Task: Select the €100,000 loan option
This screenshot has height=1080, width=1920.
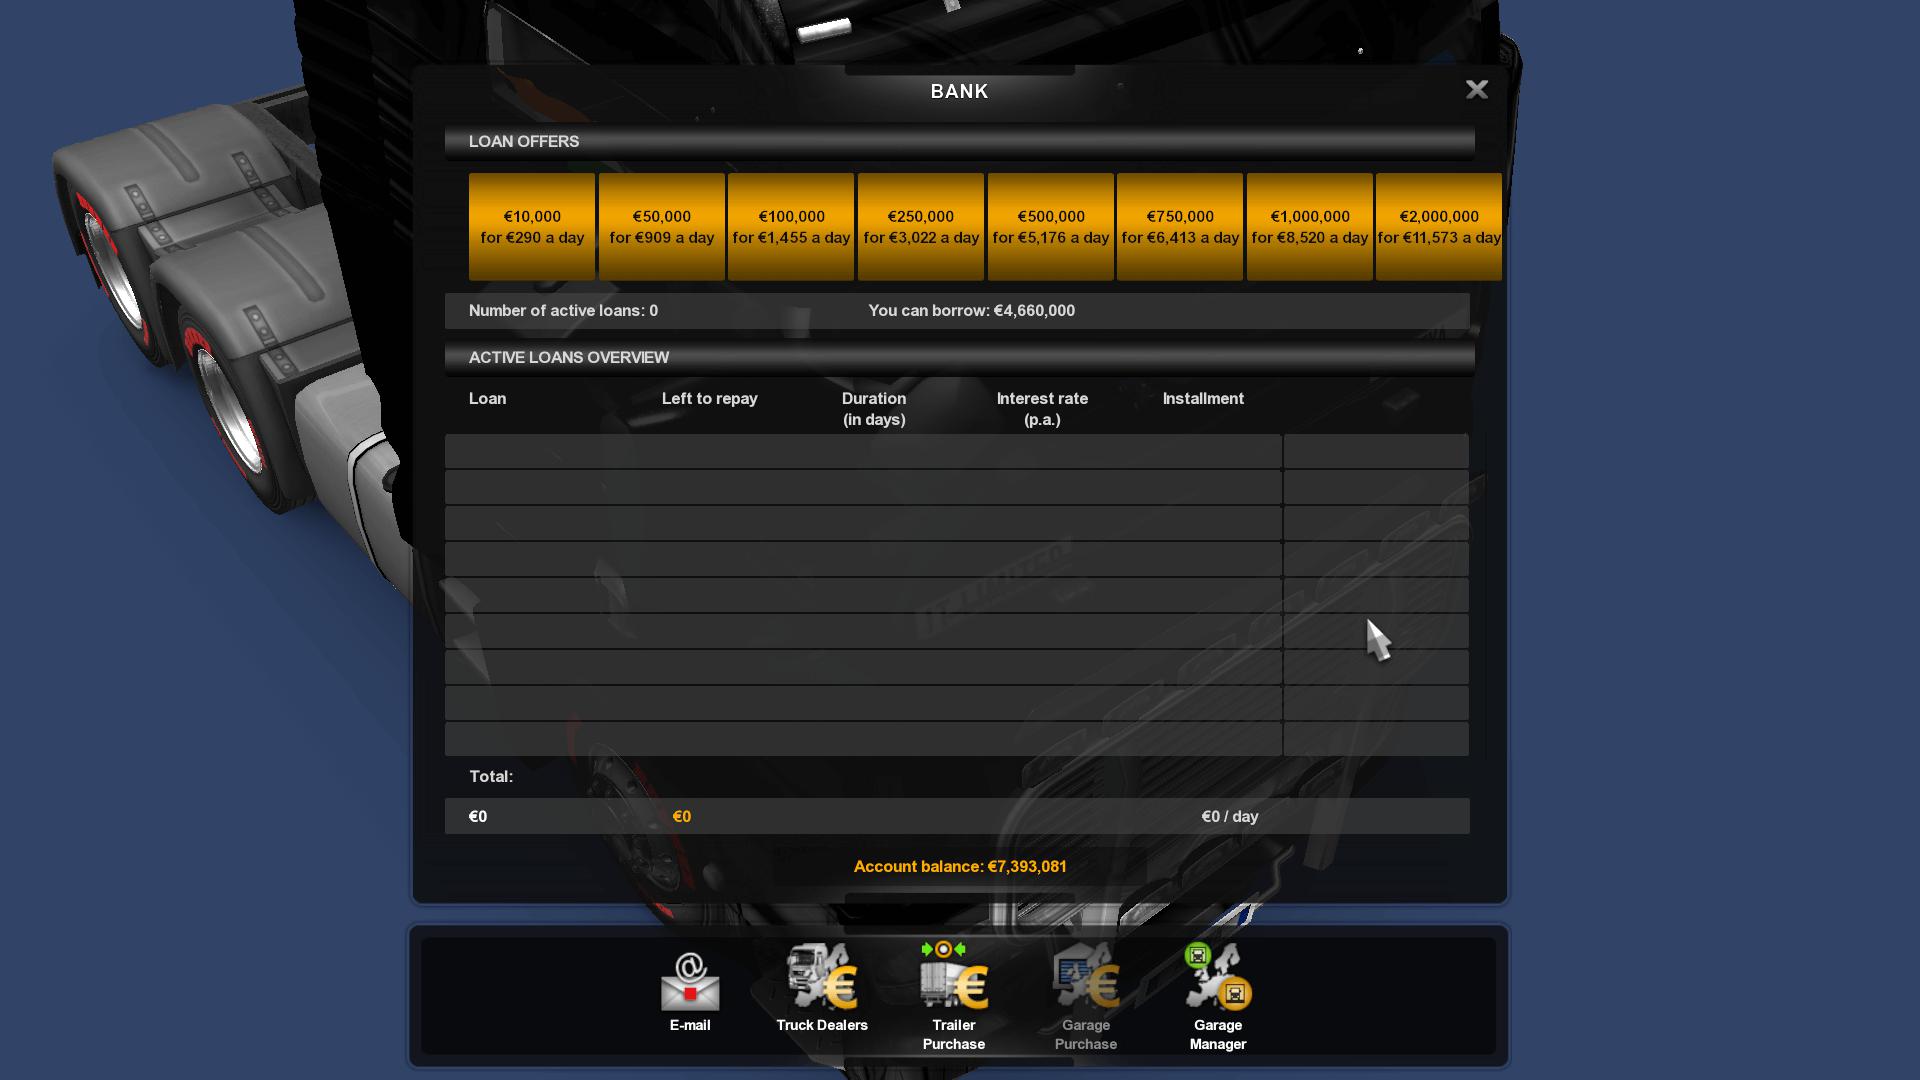Action: click(x=790, y=225)
